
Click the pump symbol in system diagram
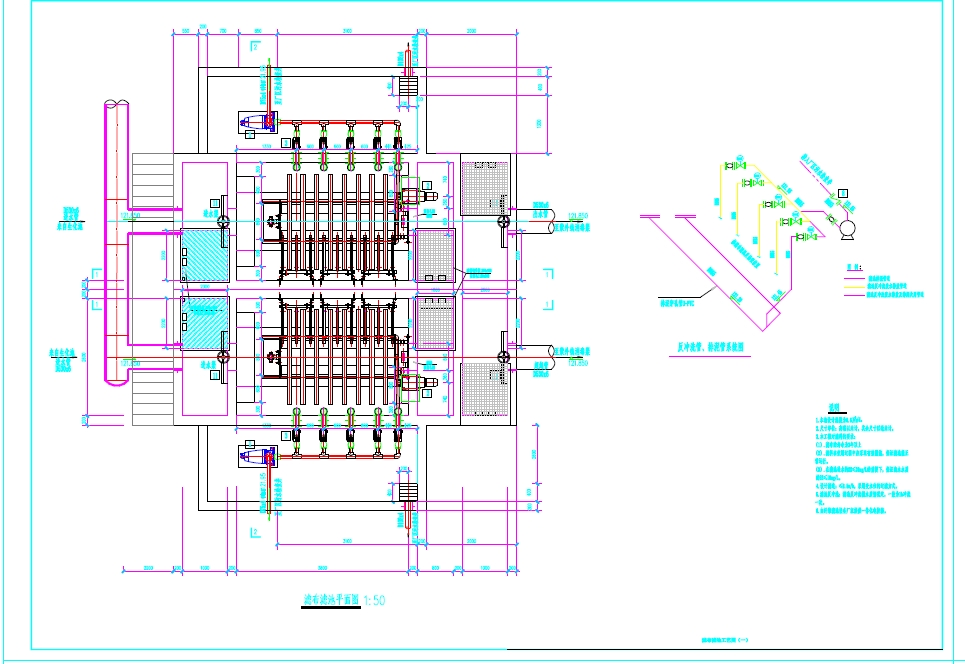848,230
